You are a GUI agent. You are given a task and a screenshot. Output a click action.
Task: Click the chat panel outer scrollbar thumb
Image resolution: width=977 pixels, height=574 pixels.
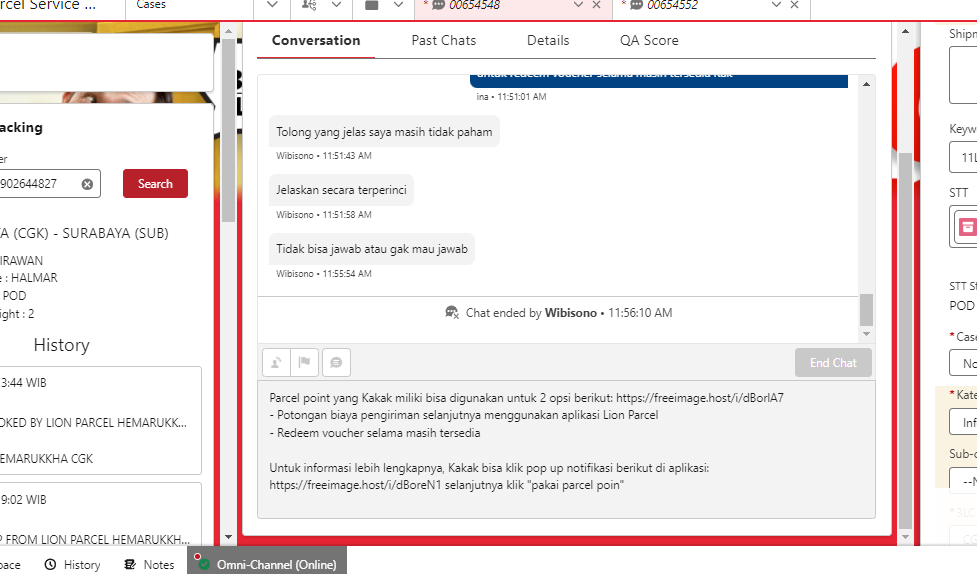(905, 340)
